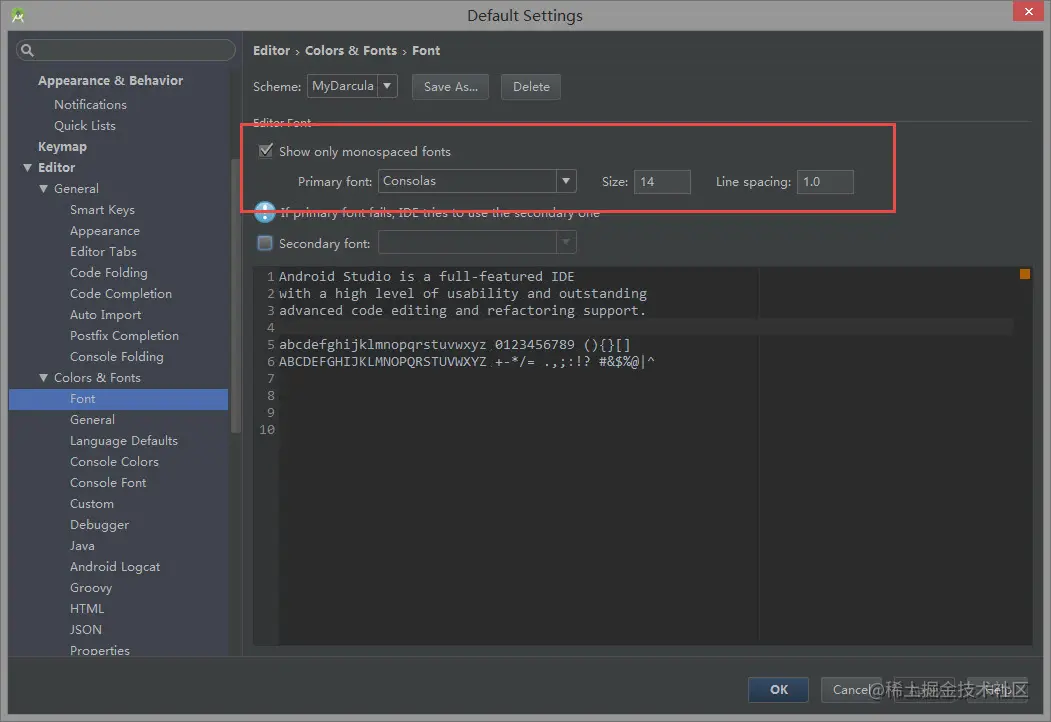Collapse the Editor tree node
This screenshot has width=1051, height=722.
(27, 168)
